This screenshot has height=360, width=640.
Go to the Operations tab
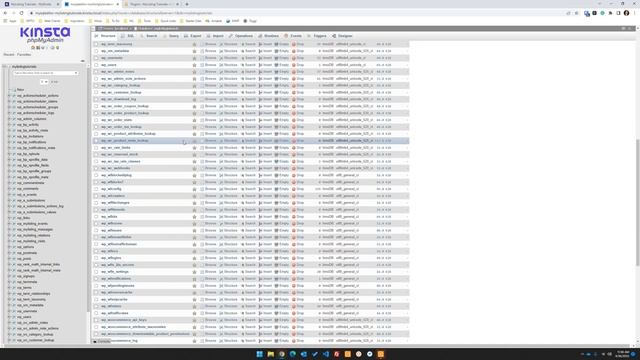click(x=241, y=36)
